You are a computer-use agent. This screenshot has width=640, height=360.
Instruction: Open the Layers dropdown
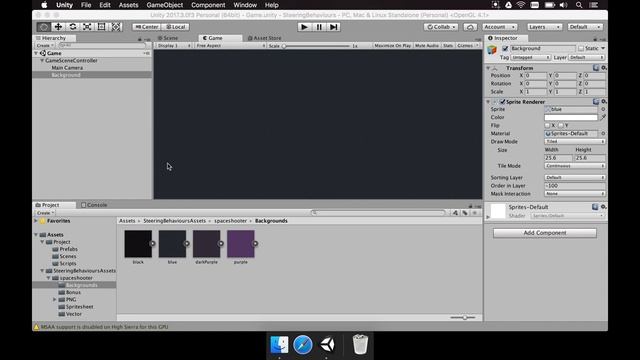click(x=544, y=27)
